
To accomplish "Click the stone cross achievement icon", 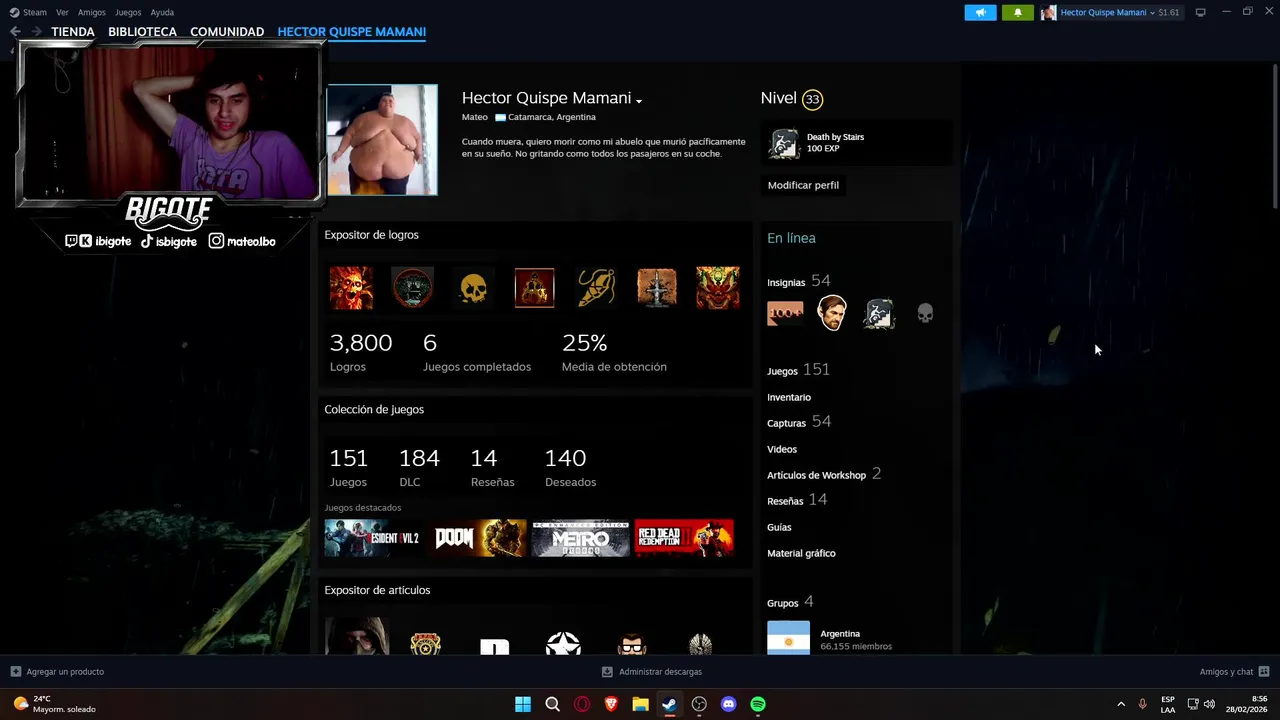I will pyautogui.click(x=657, y=288).
